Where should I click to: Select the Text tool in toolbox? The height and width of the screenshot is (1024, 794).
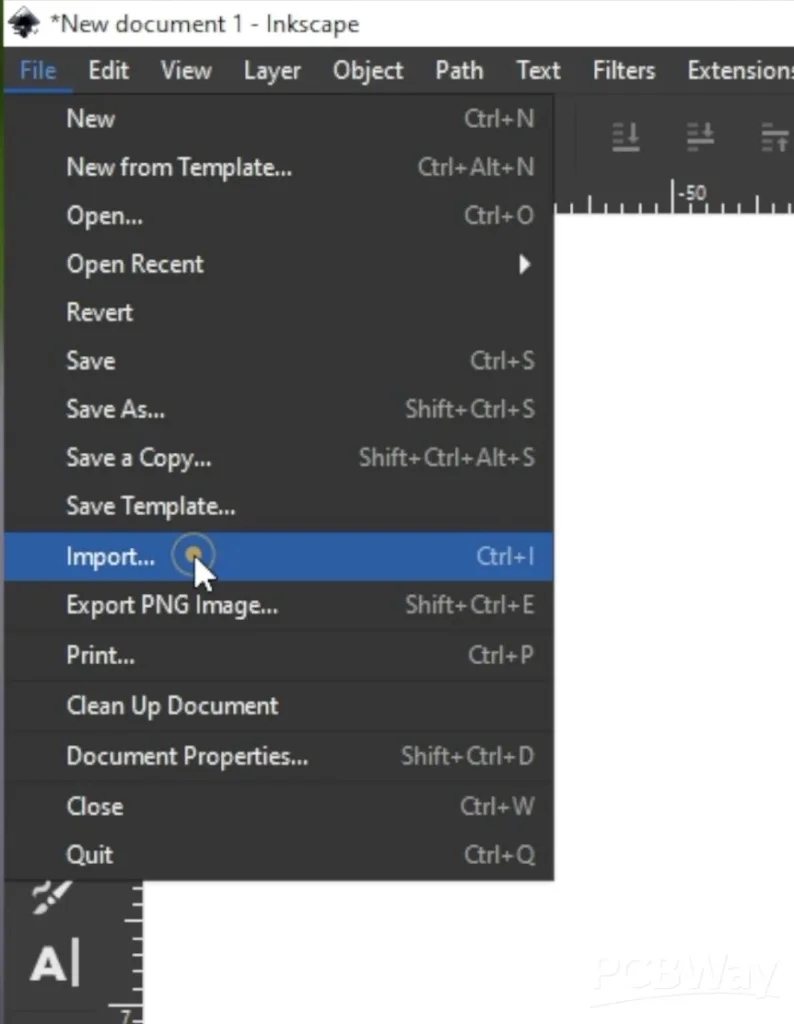(x=53, y=965)
